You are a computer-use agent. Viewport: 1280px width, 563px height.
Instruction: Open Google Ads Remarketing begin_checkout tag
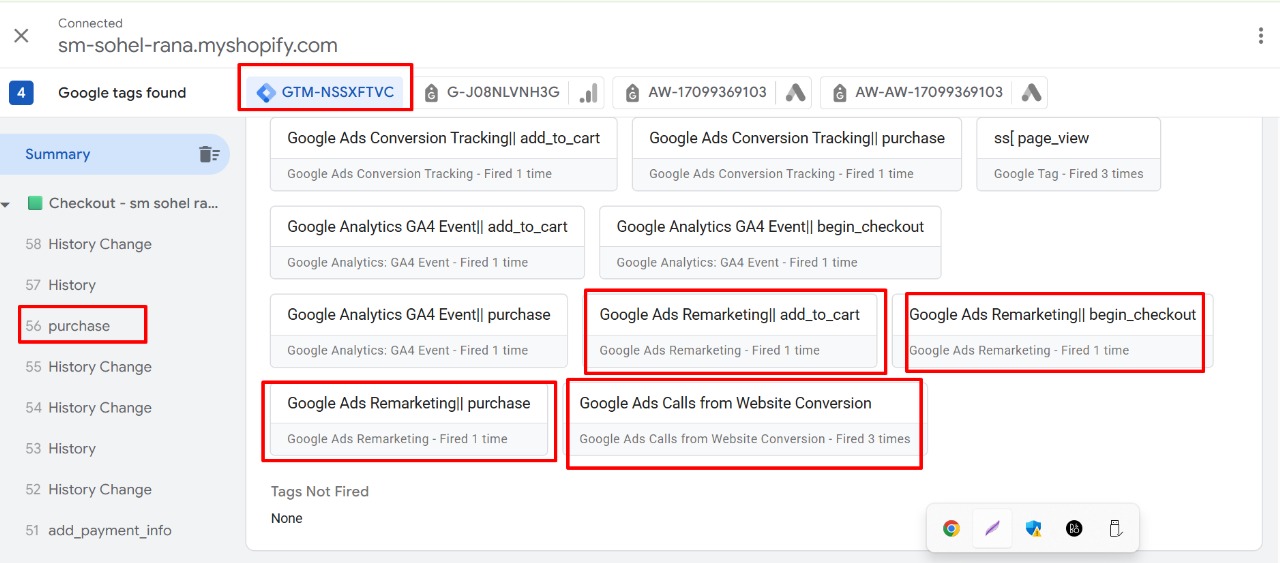[x=1052, y=330]
